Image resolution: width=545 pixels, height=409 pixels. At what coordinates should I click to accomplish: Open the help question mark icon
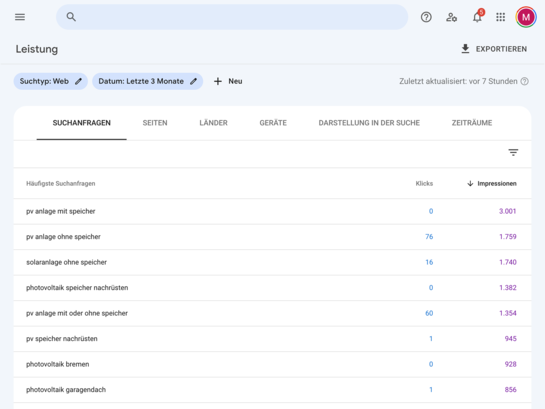(426, 17)
